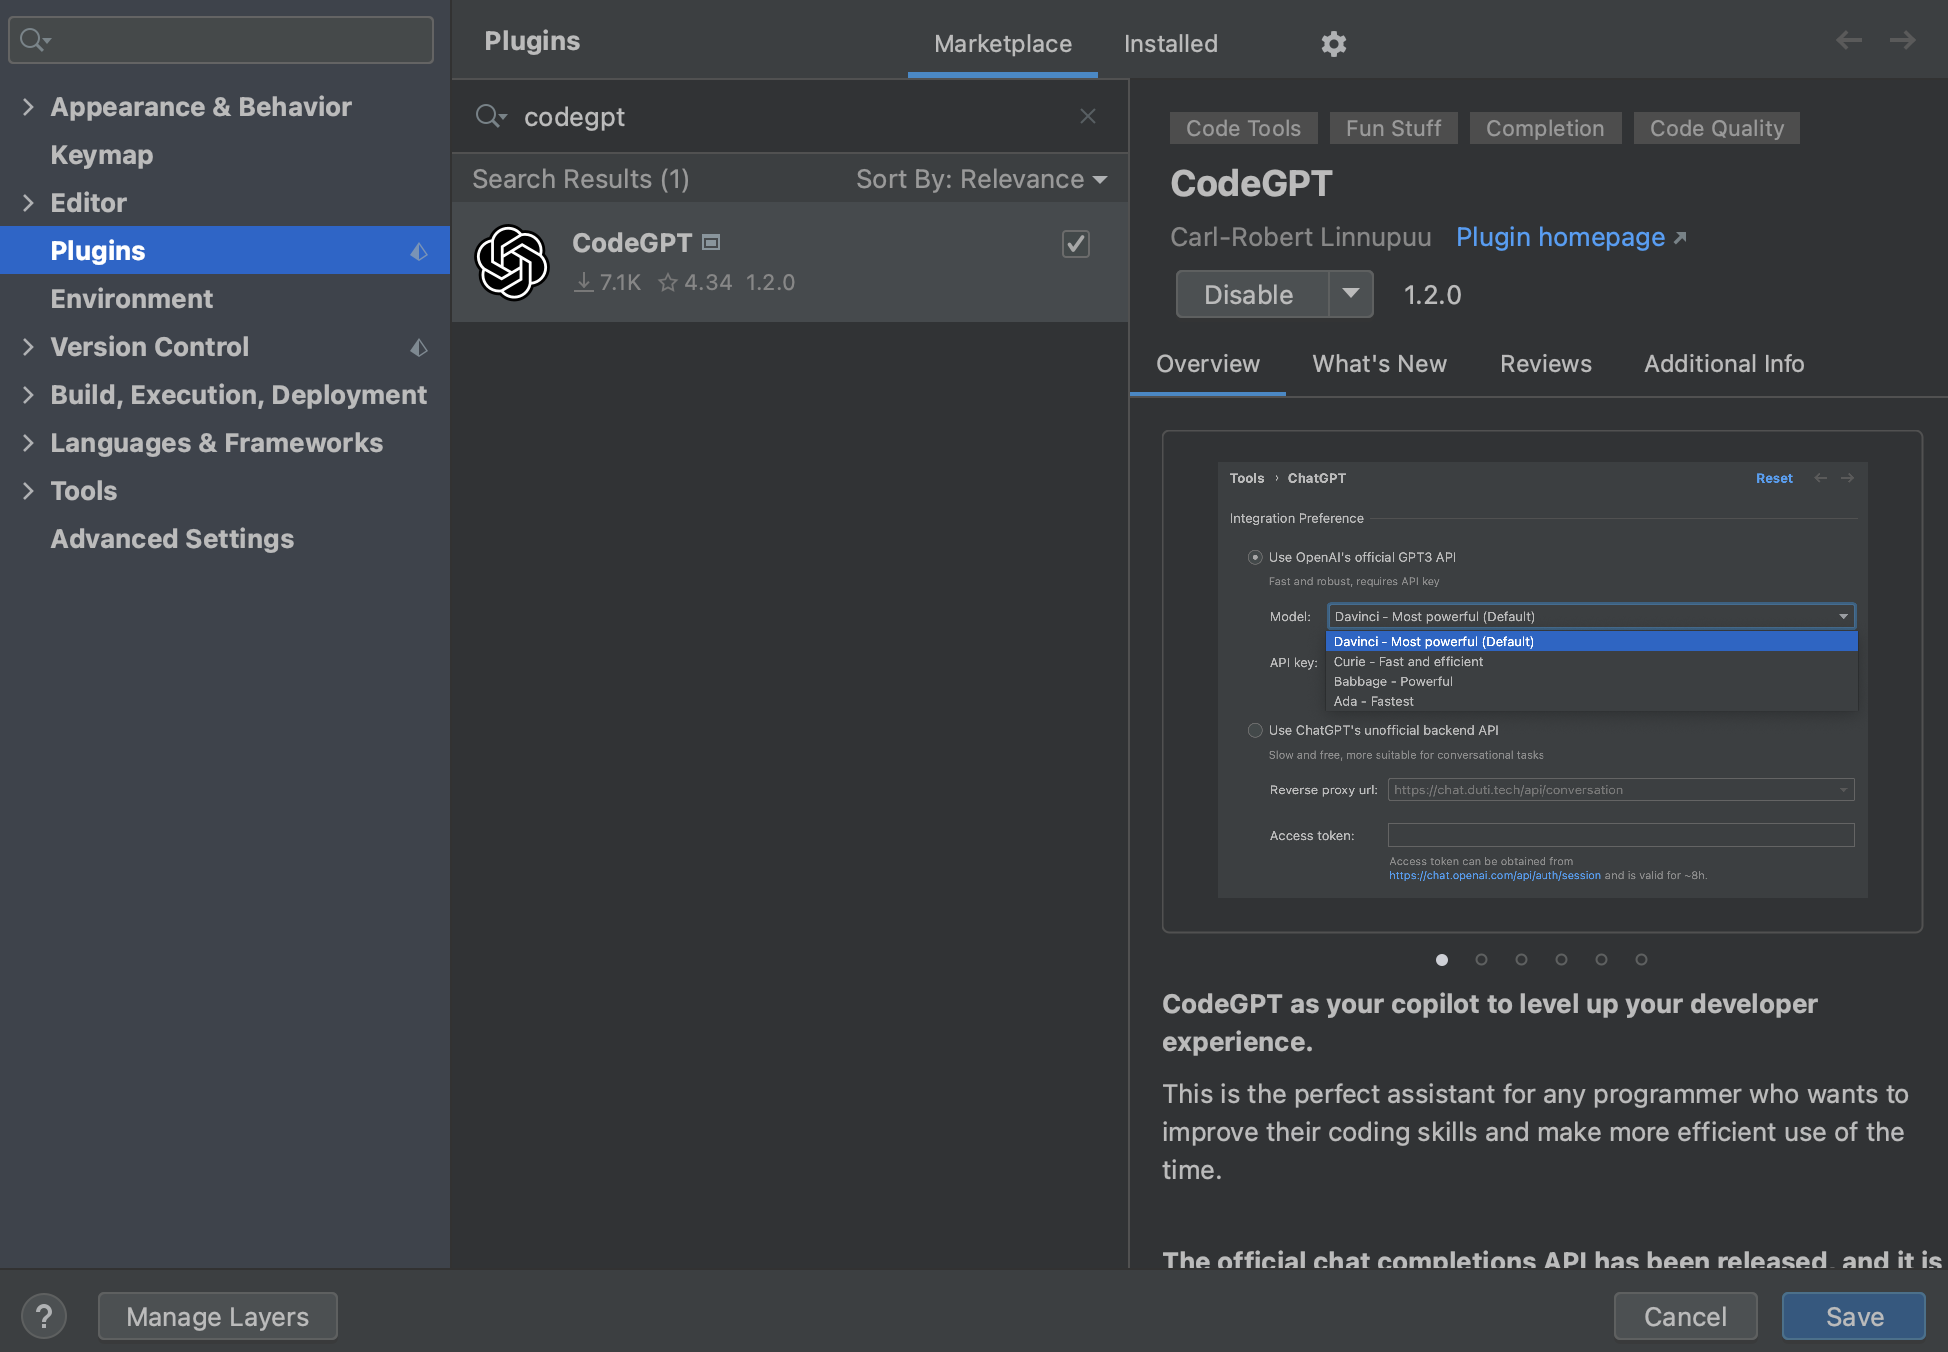Select the second screenshot carousel dot
1948x1352 pixels.
click(1481, 960)
